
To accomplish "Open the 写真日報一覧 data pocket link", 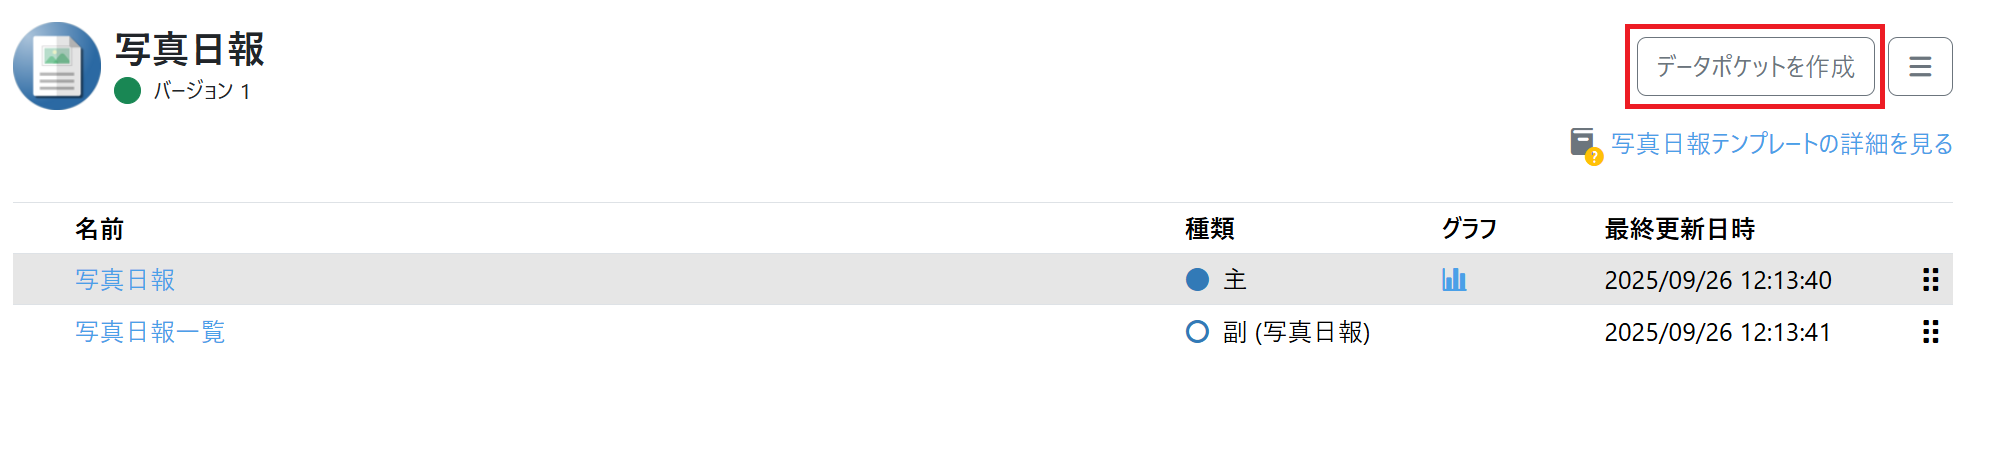I will point(150,332).
